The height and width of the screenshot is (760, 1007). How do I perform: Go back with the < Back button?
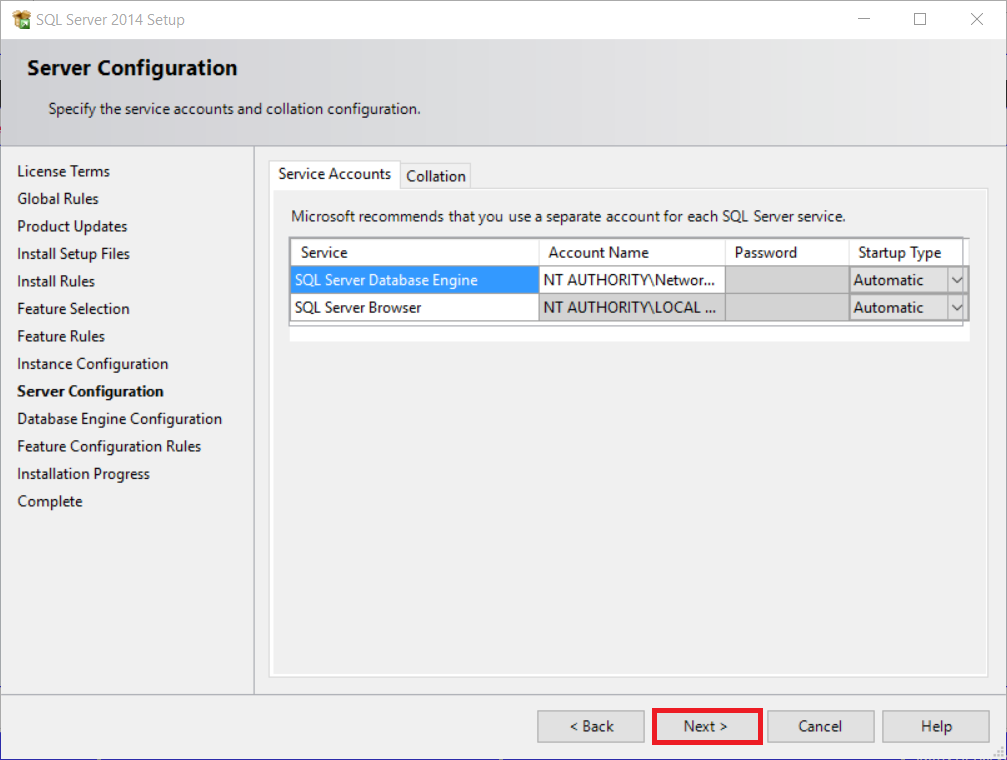[x=591, y=727]
